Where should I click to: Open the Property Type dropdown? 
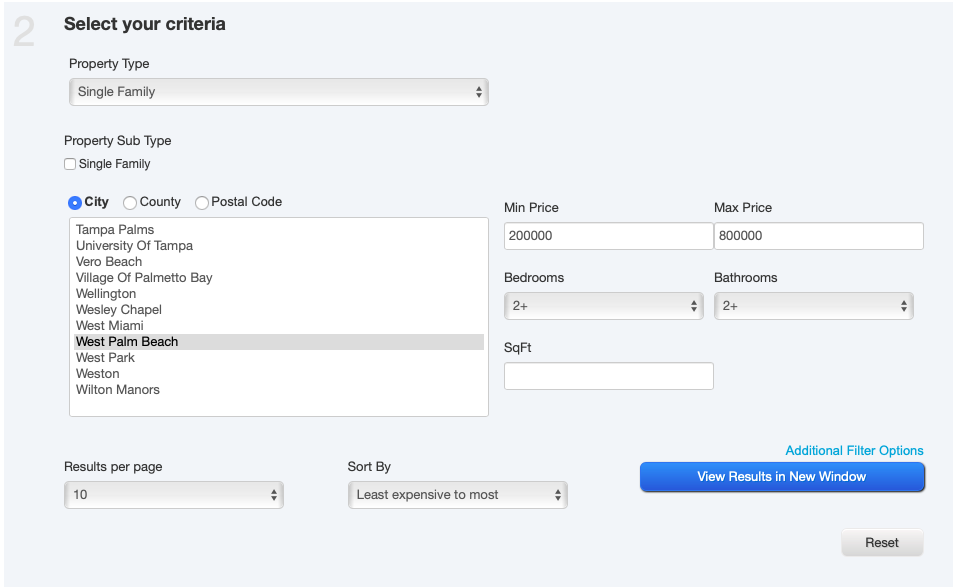pos(278,91)
